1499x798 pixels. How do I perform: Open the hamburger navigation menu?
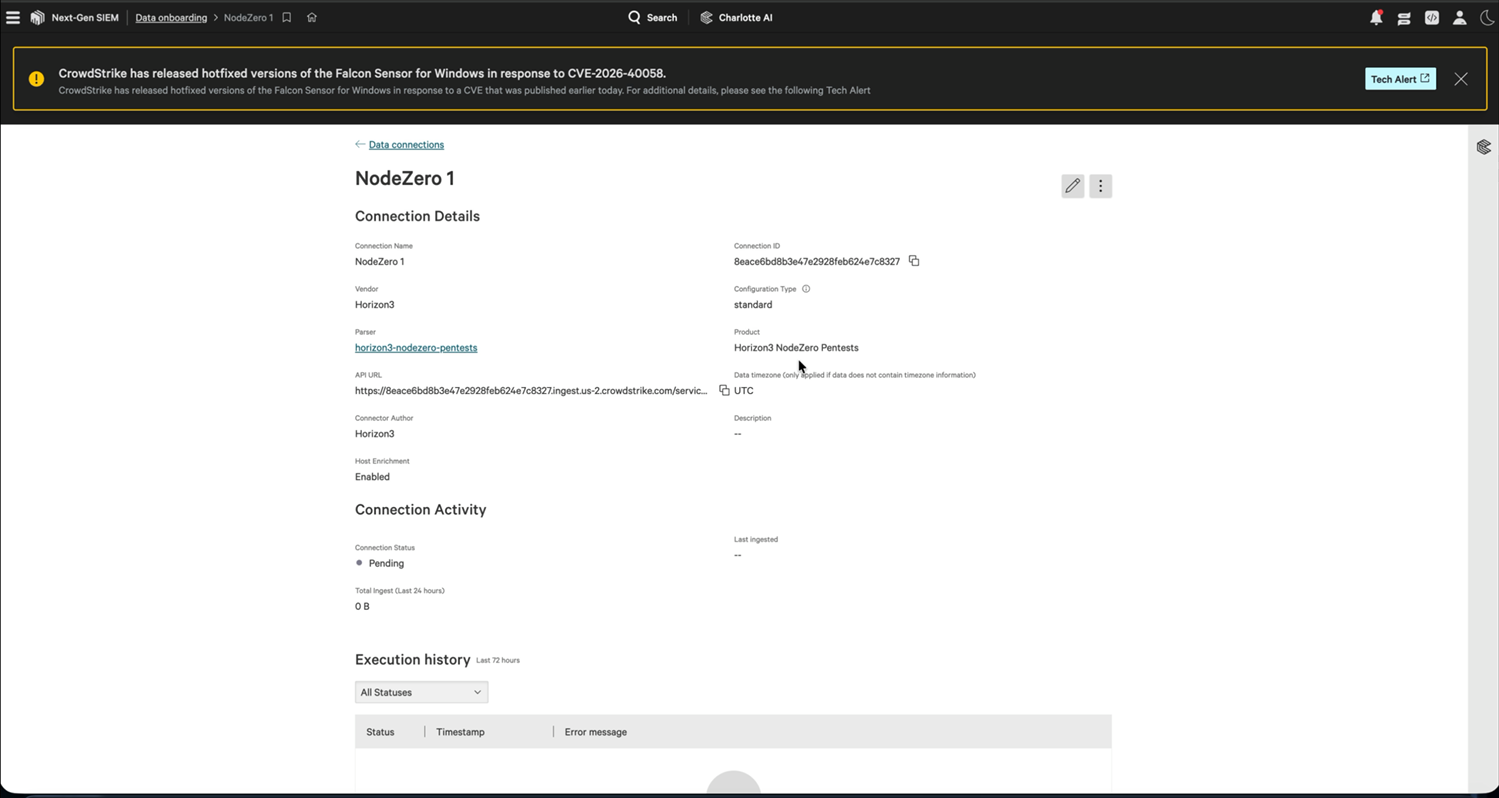point(13,18)
